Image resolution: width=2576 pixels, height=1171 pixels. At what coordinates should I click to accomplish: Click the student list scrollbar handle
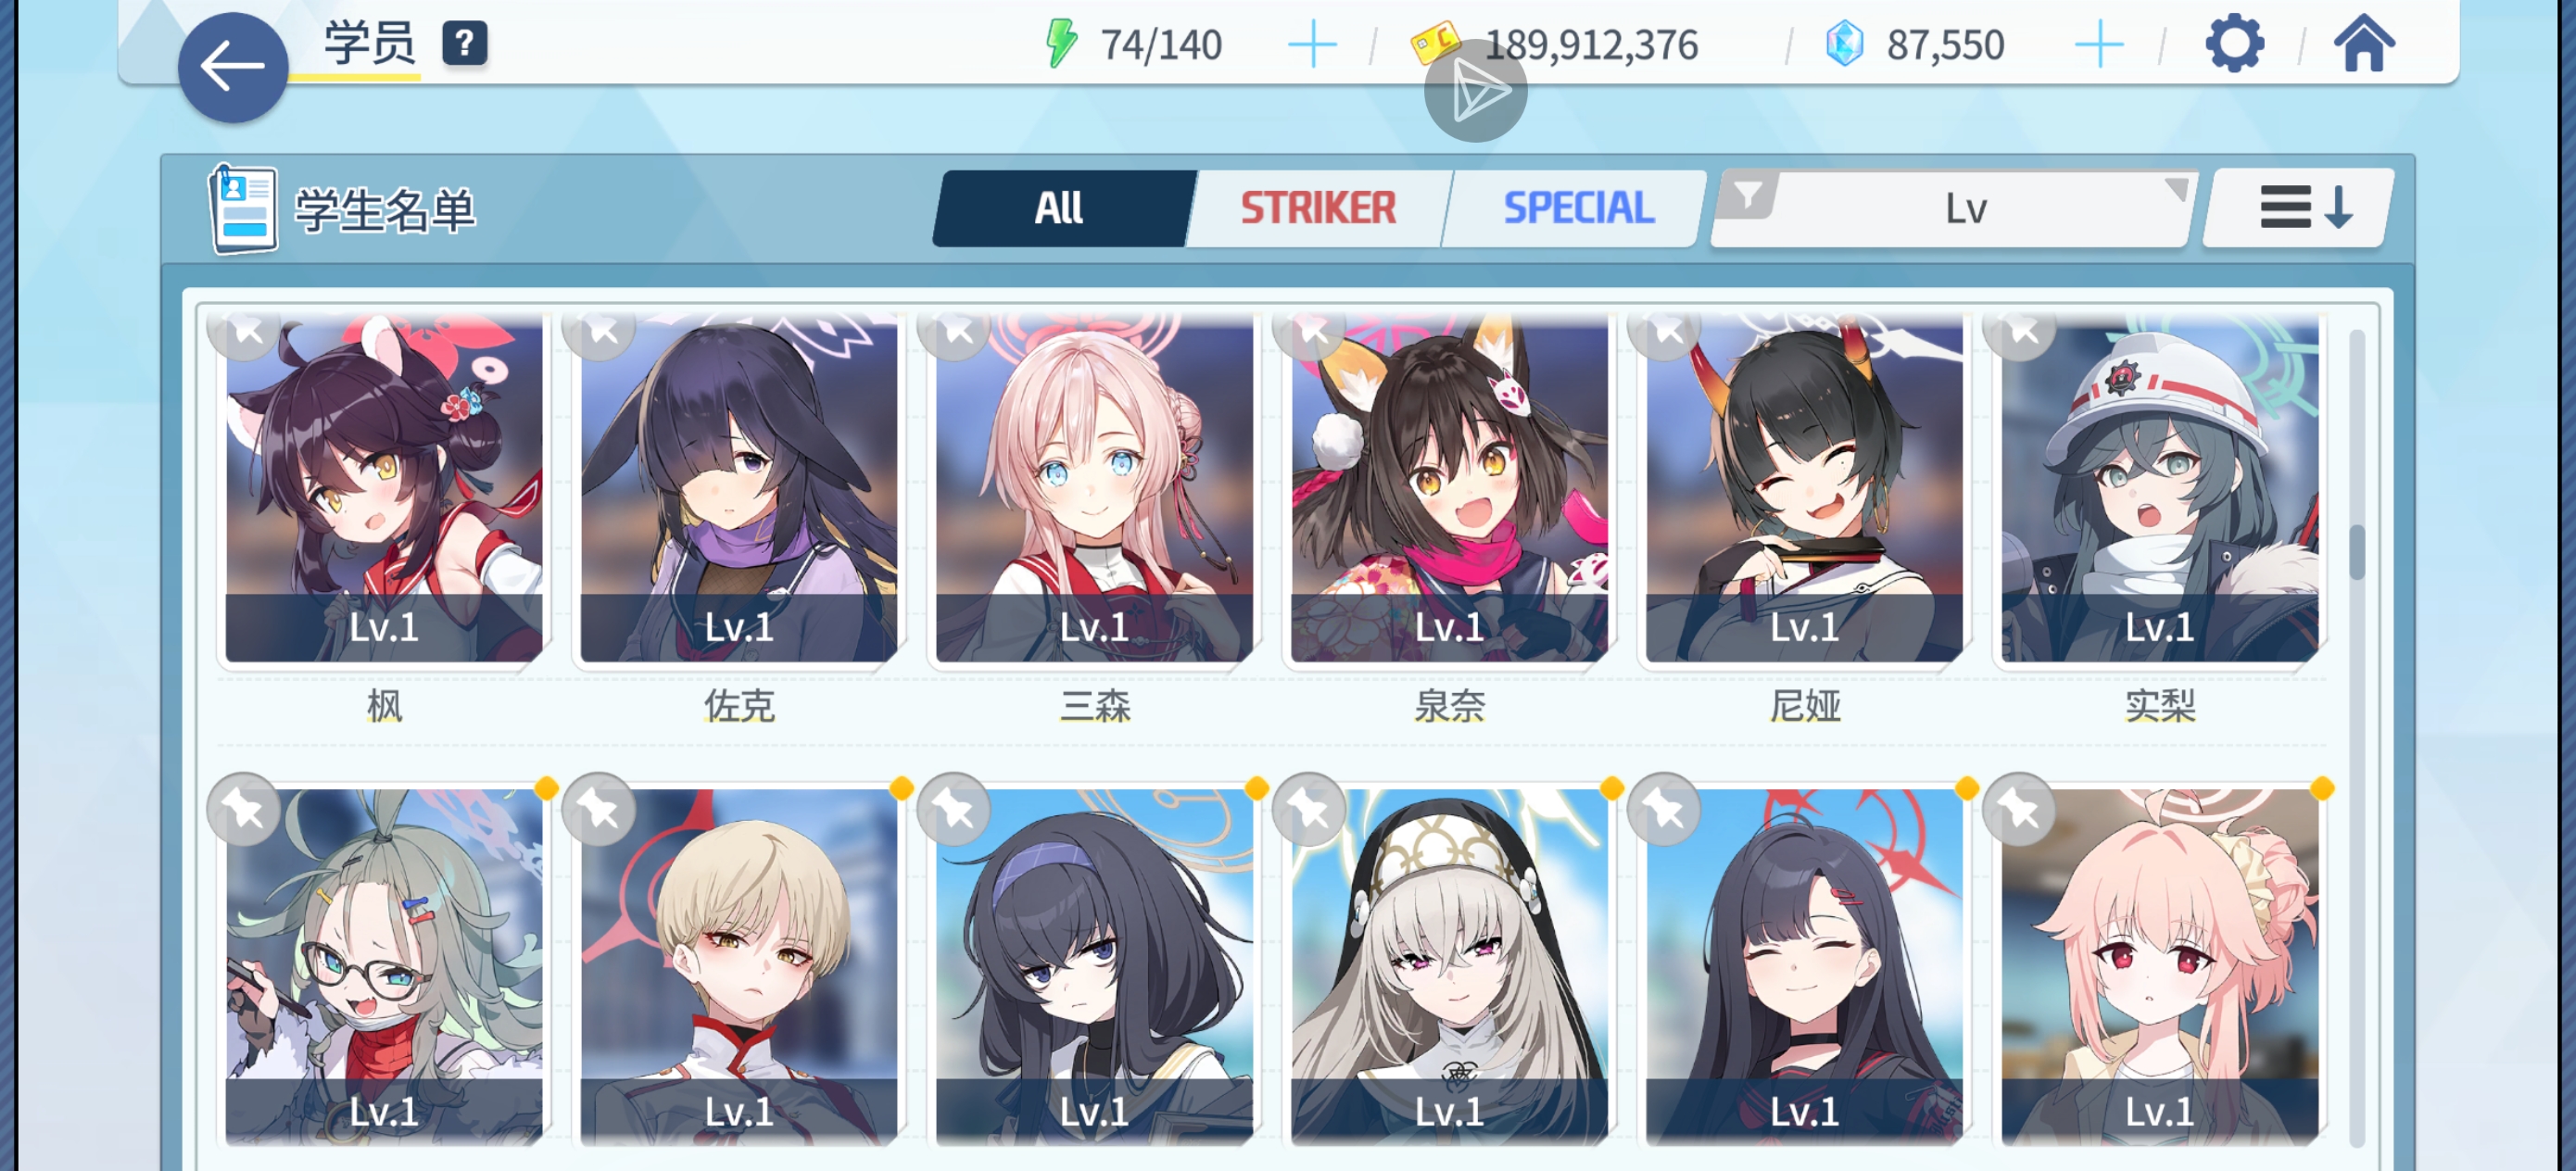(x=2357, y=551)
